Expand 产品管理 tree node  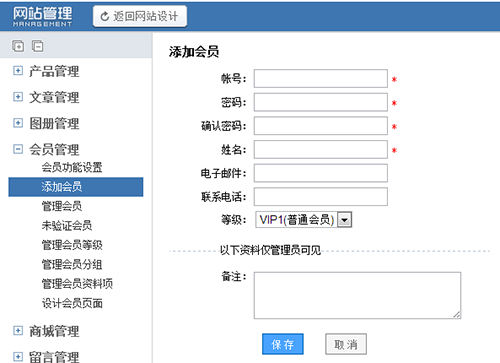tap(18, 71)
